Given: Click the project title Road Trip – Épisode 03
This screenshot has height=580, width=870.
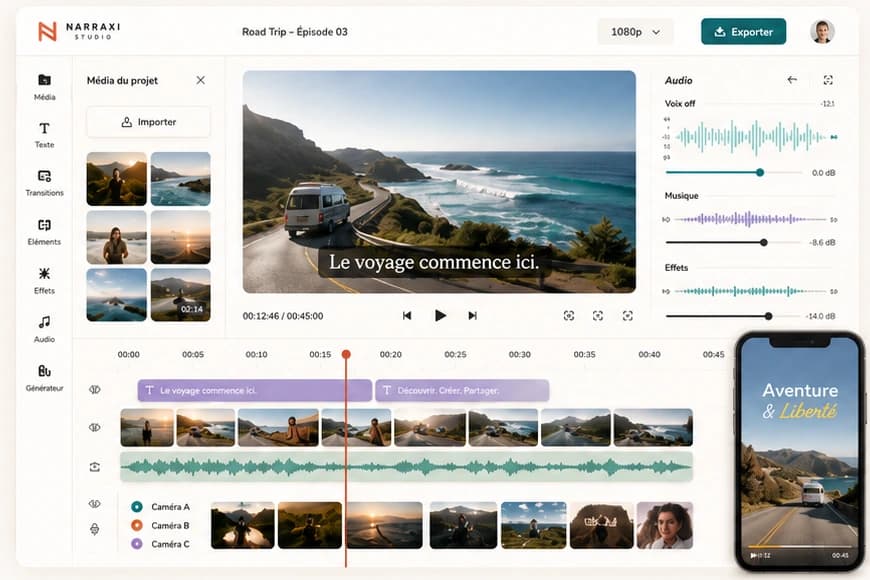Looking at the screenshot, I should tap(295, 32).
